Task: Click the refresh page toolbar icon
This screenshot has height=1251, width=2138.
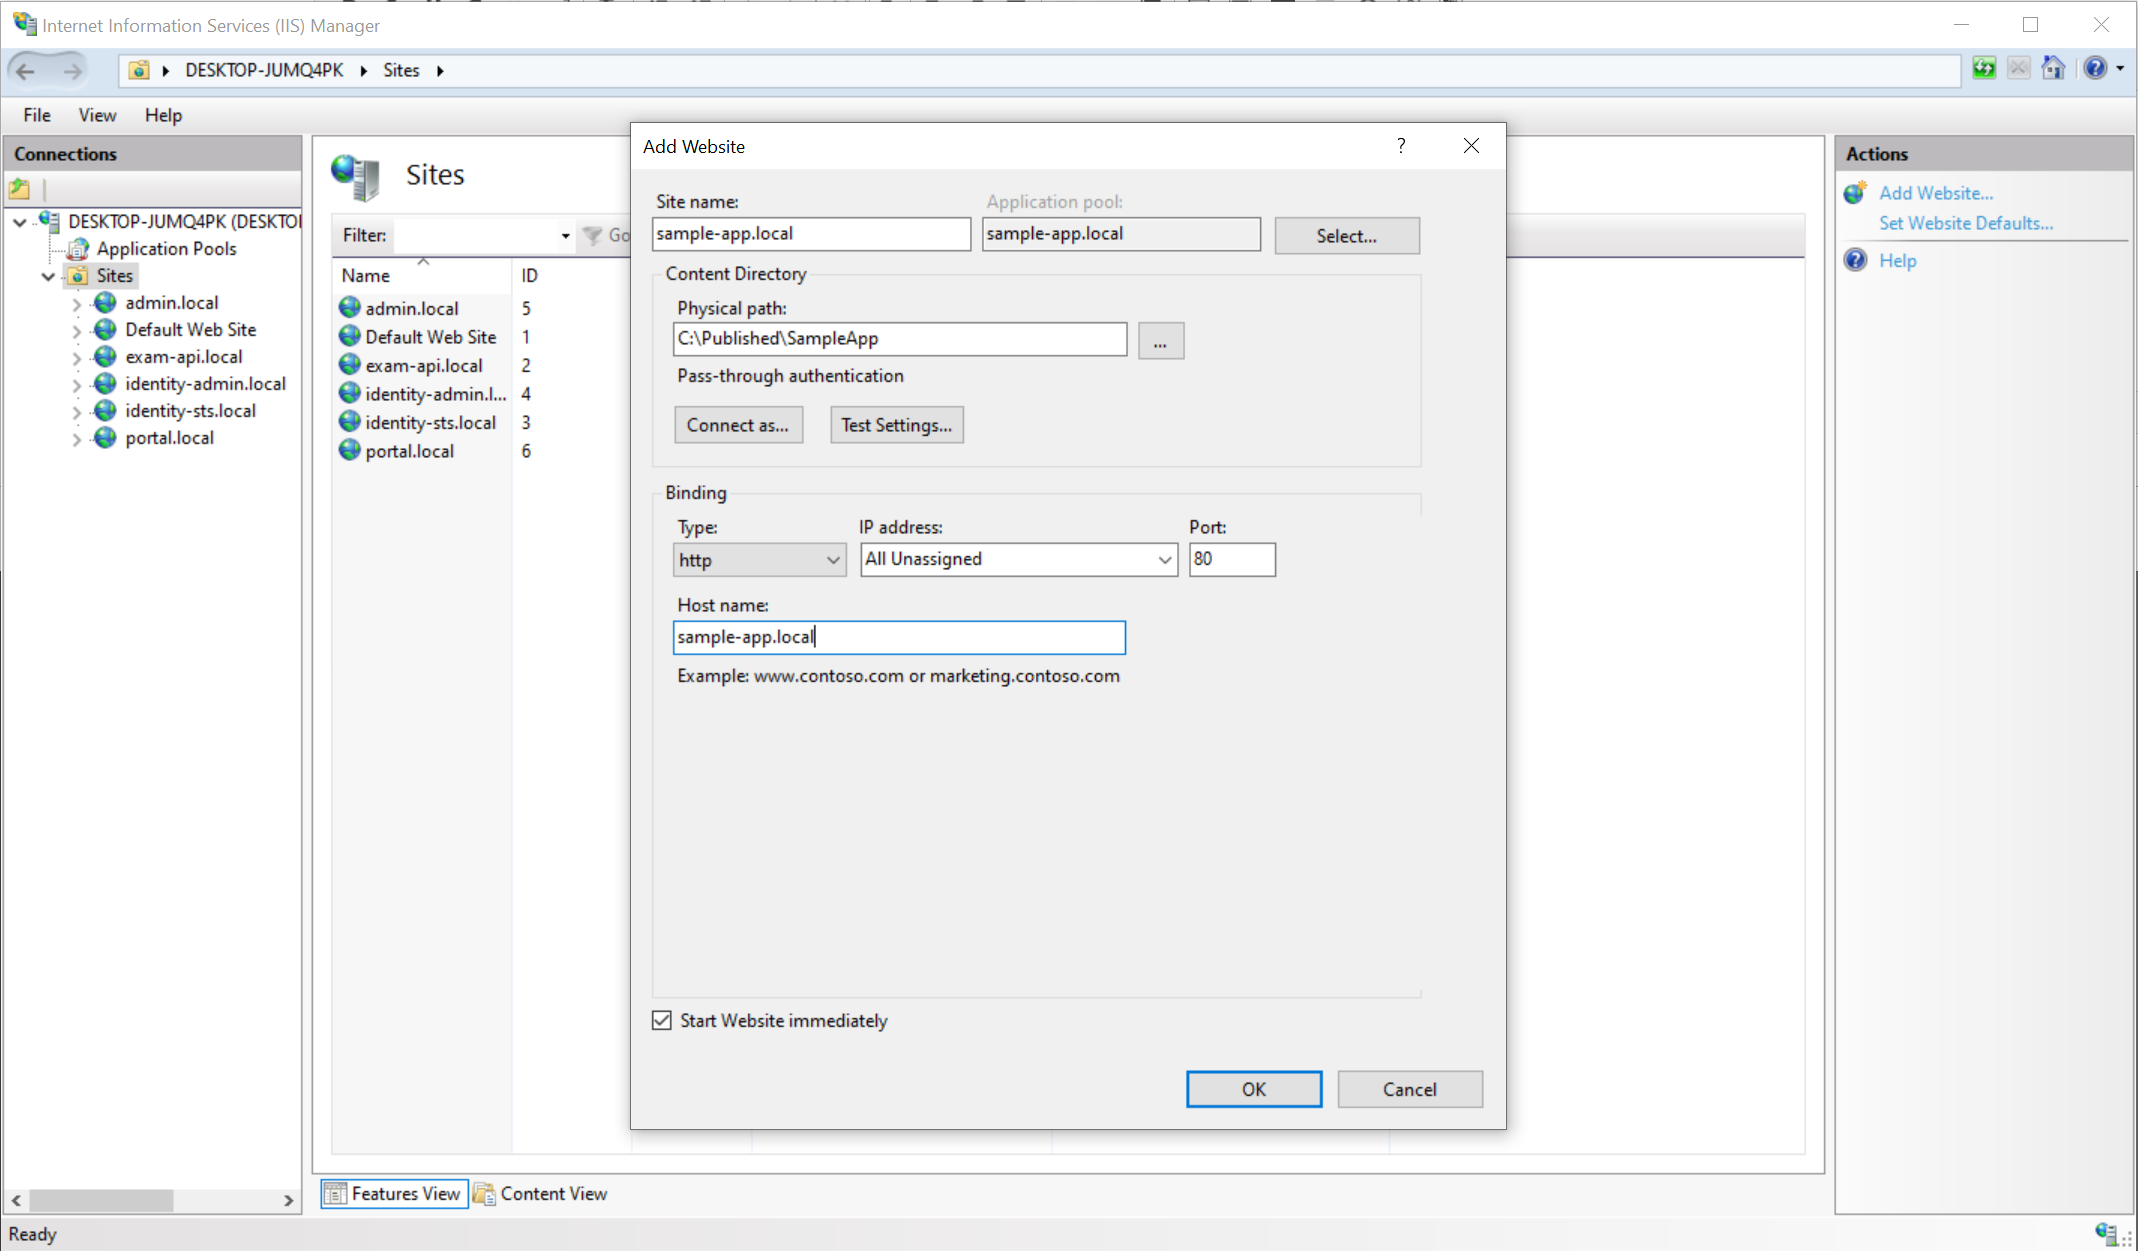Action: 1984,69
